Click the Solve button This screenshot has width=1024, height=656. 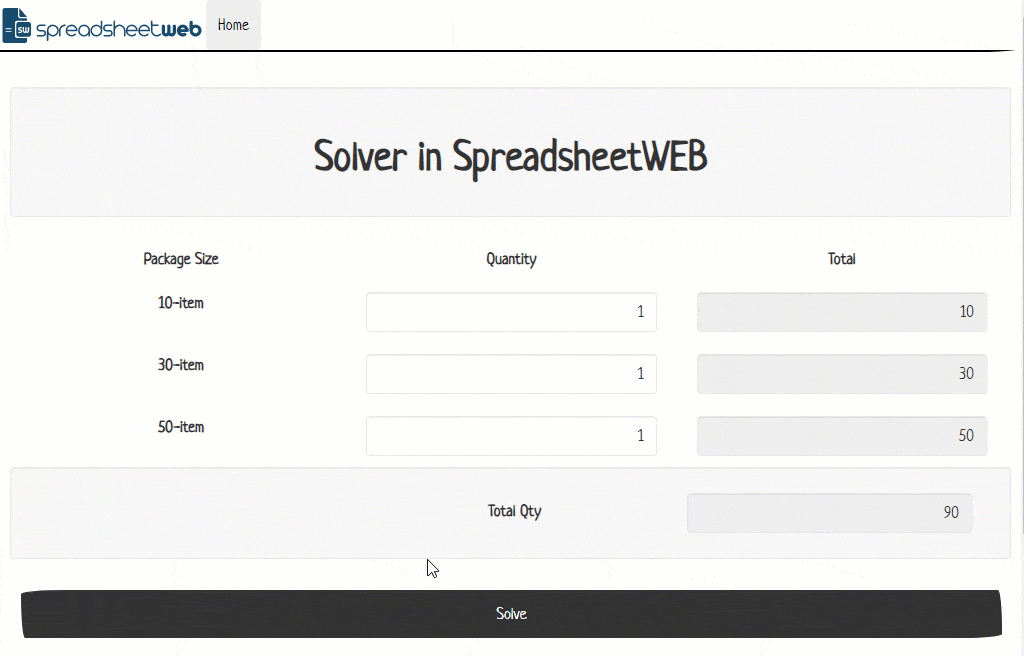point(511,614)
